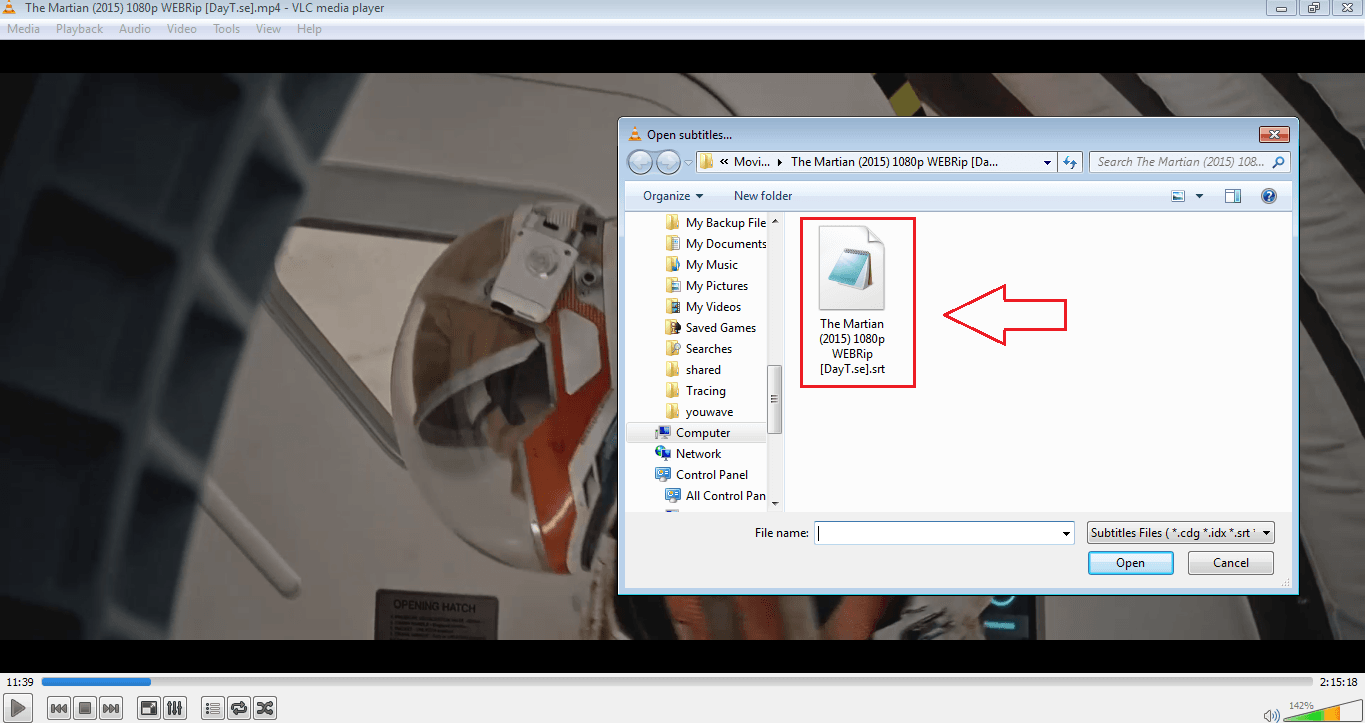The height and width of the screenshot is (723, 1365).
Task: Select The Martian .srt subtitle file
Action: pos(852,303)
